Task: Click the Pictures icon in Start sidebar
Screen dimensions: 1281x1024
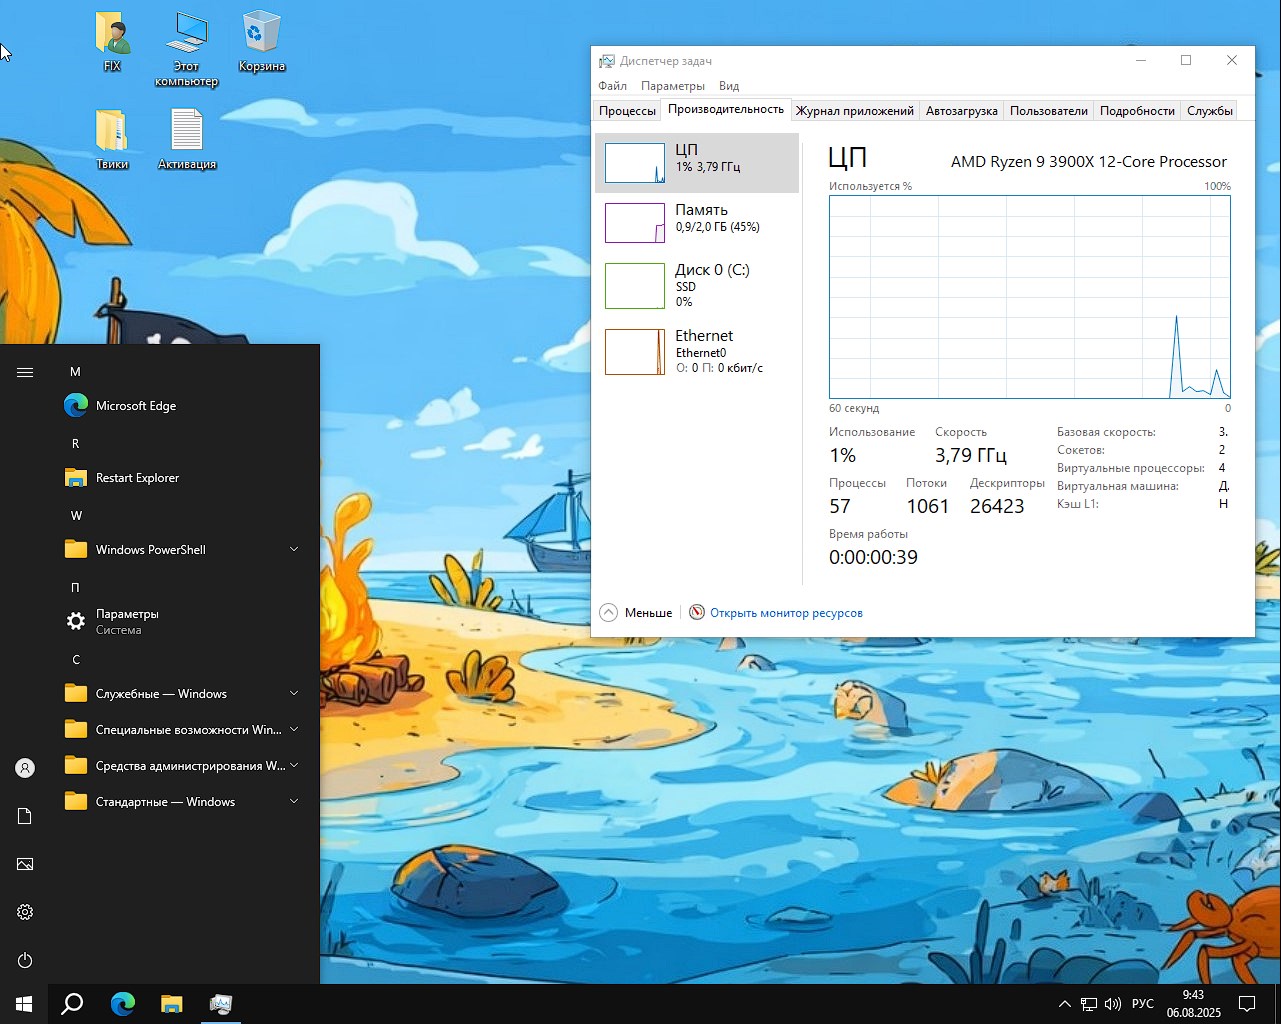Action: pos(25,864)
